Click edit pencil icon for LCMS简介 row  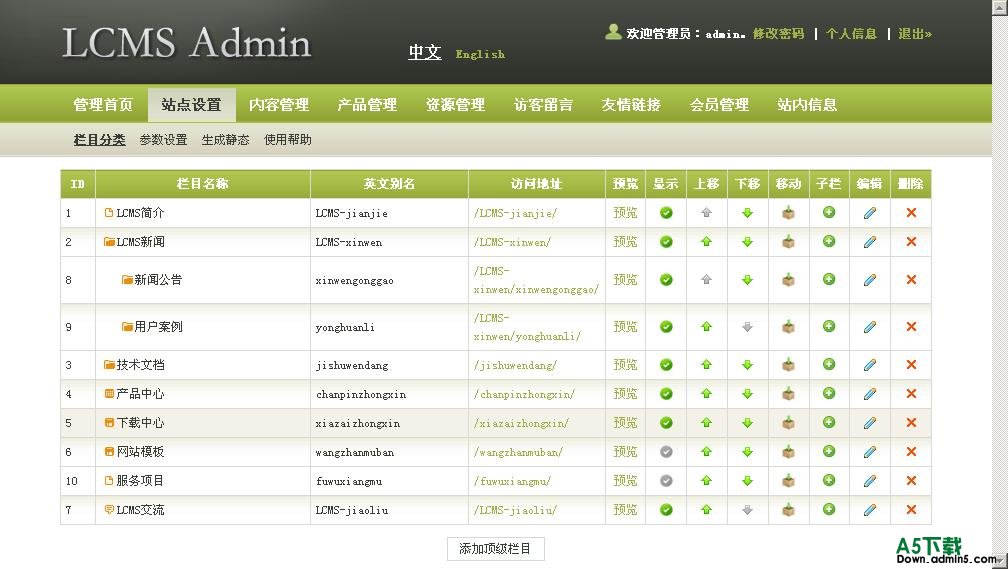pos(869,213)
